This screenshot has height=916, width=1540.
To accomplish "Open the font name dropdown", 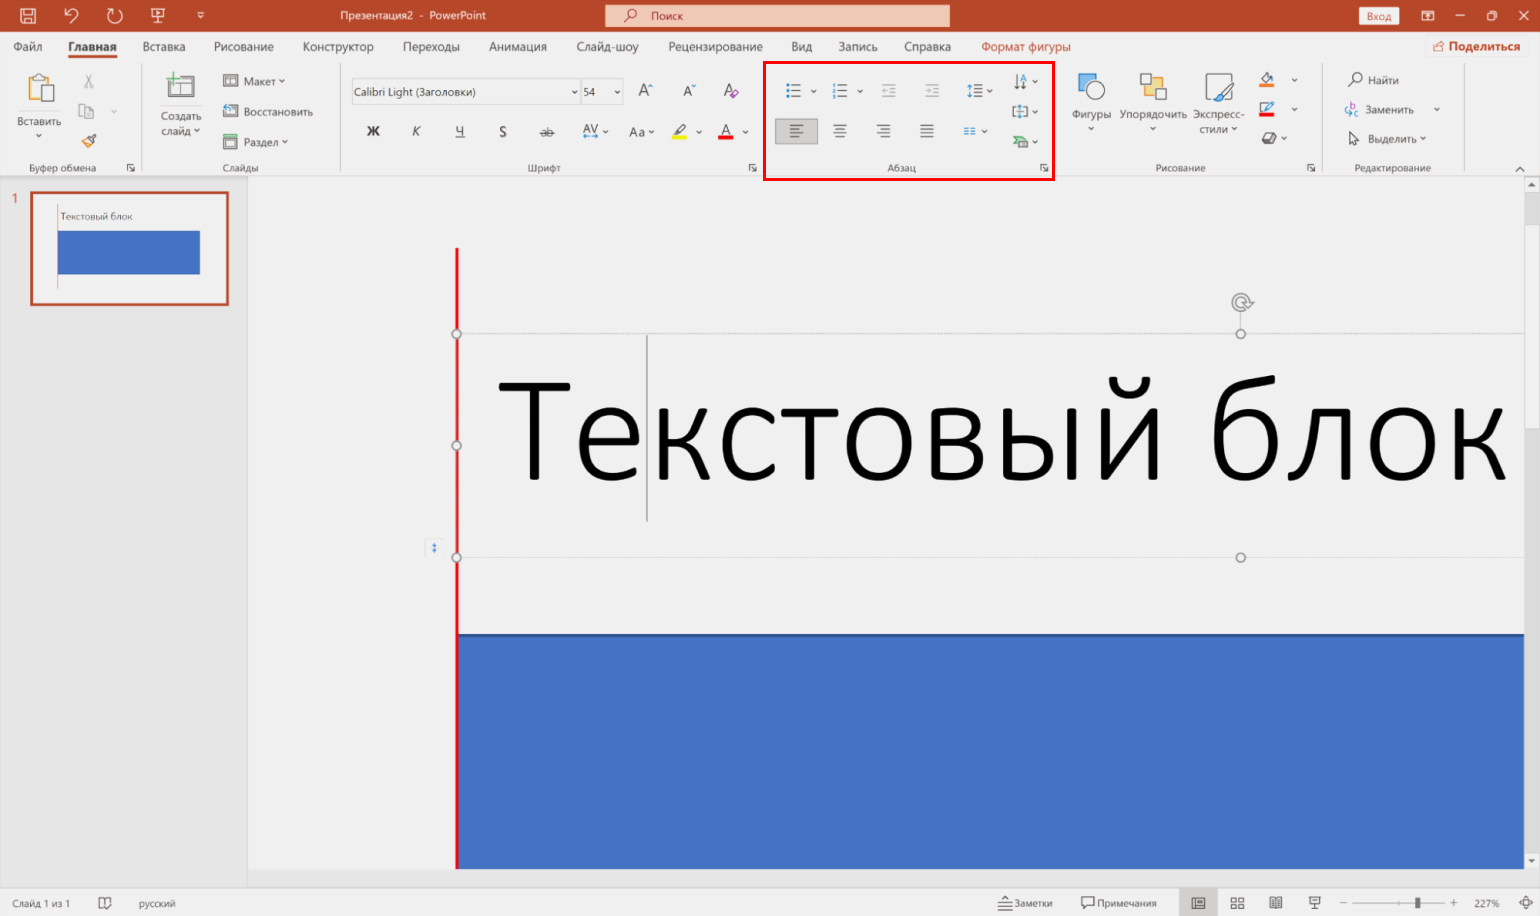I will point(574,92).
